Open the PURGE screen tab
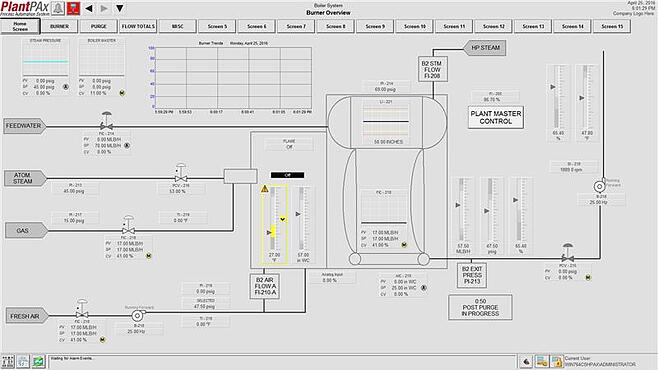 point(99,26)
